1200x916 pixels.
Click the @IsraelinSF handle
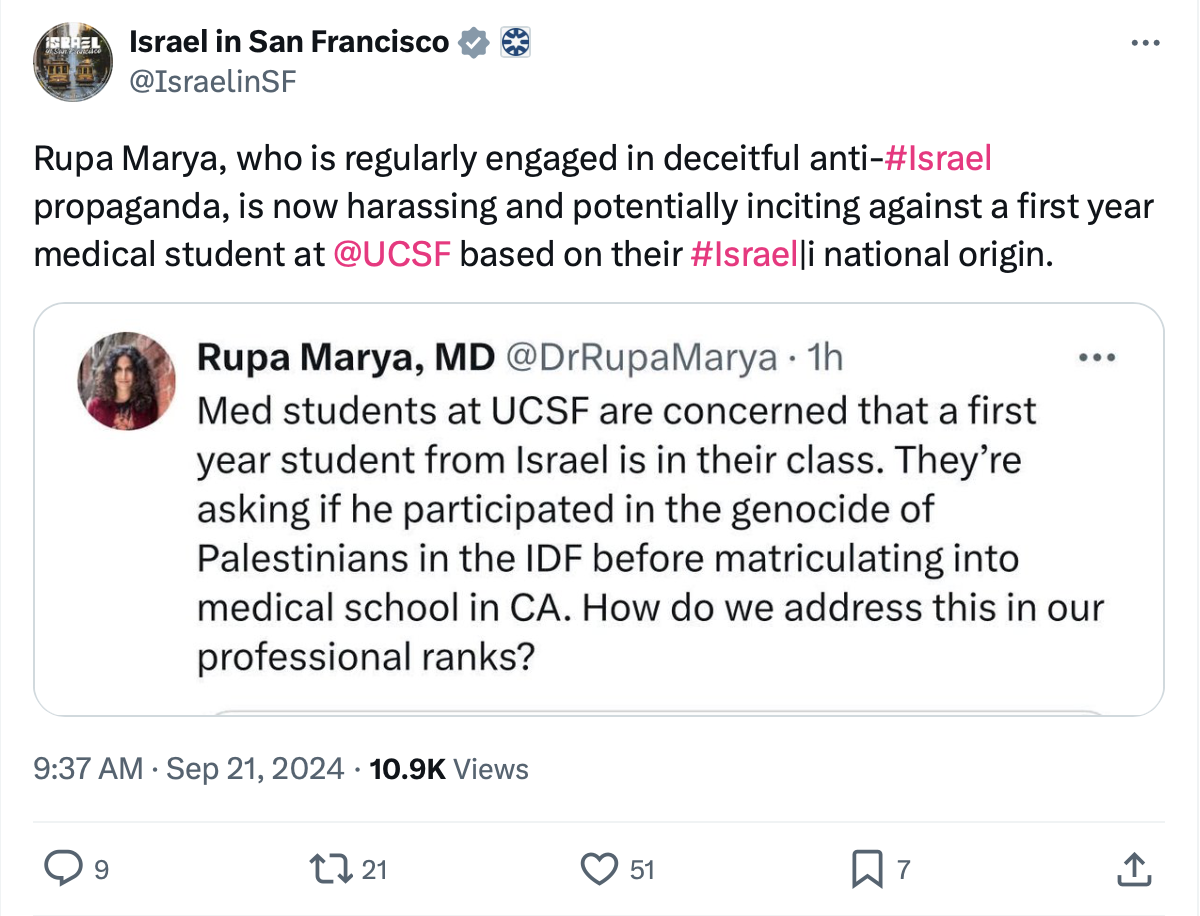click(x=212, y=81)
